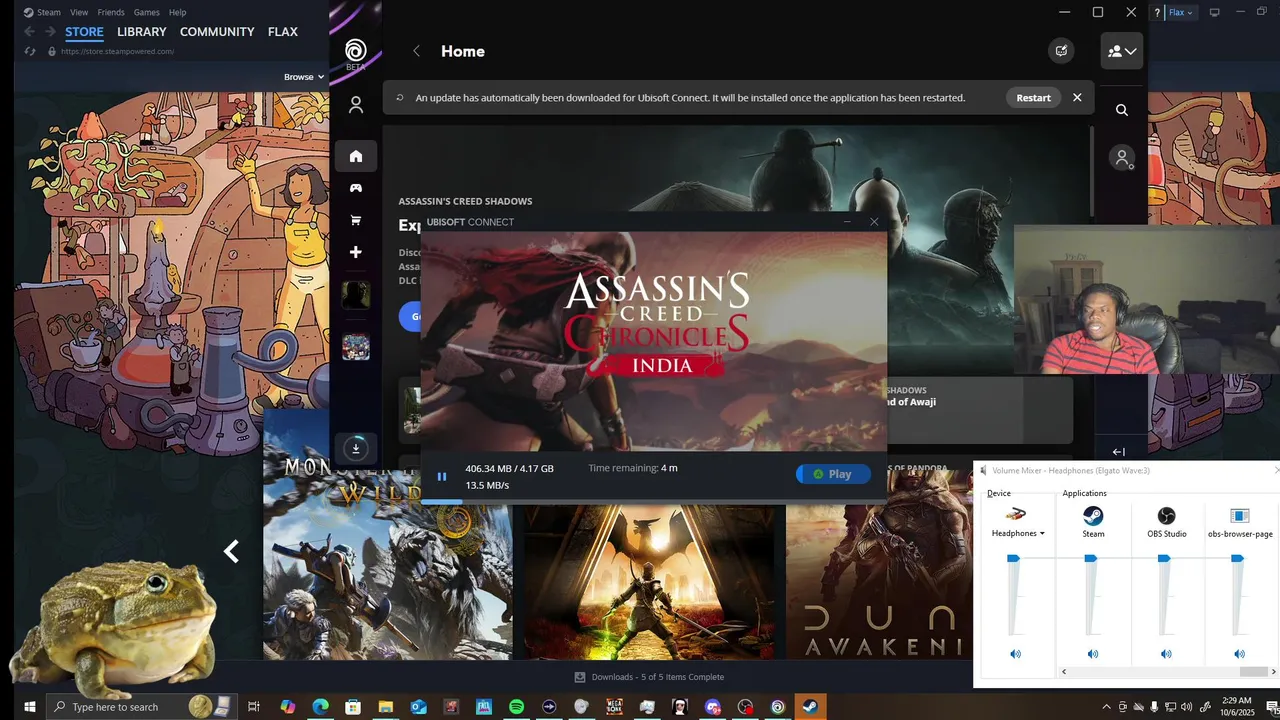Click the Windows Start button
This screenshot has height=720, width=1280.
tap(29, 707)
